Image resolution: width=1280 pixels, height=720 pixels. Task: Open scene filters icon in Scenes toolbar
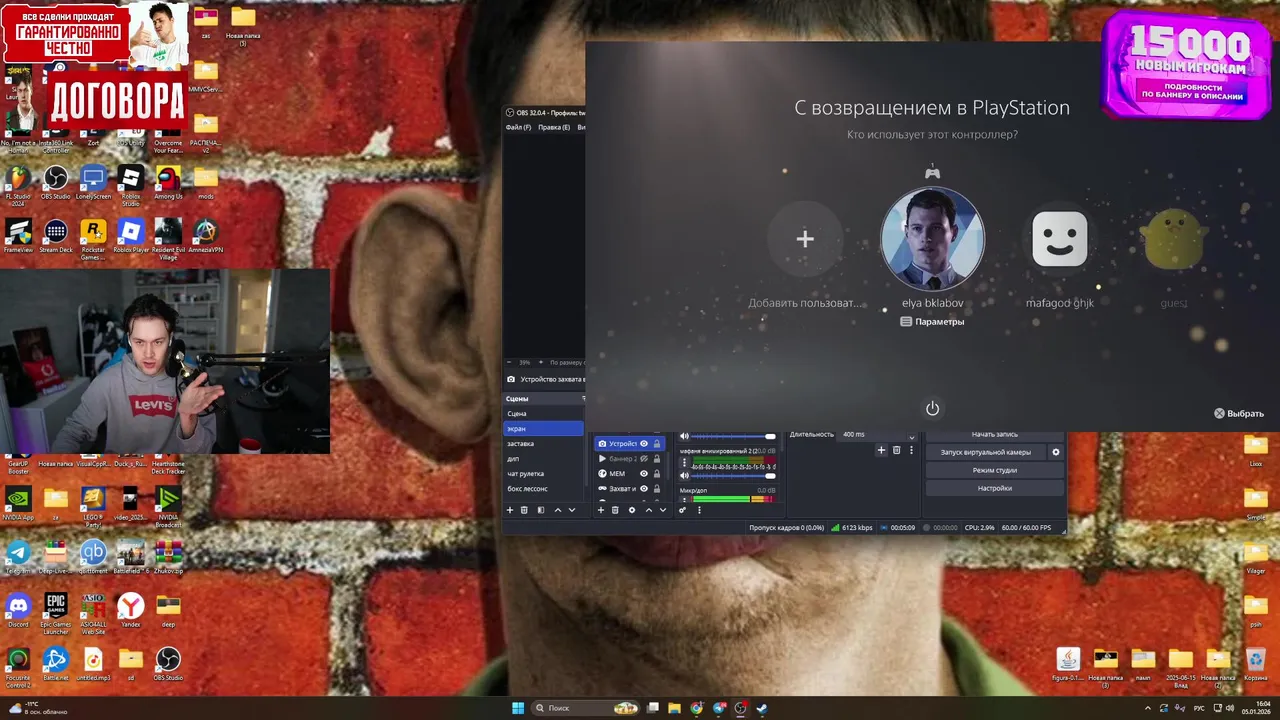tap(541, 510)
